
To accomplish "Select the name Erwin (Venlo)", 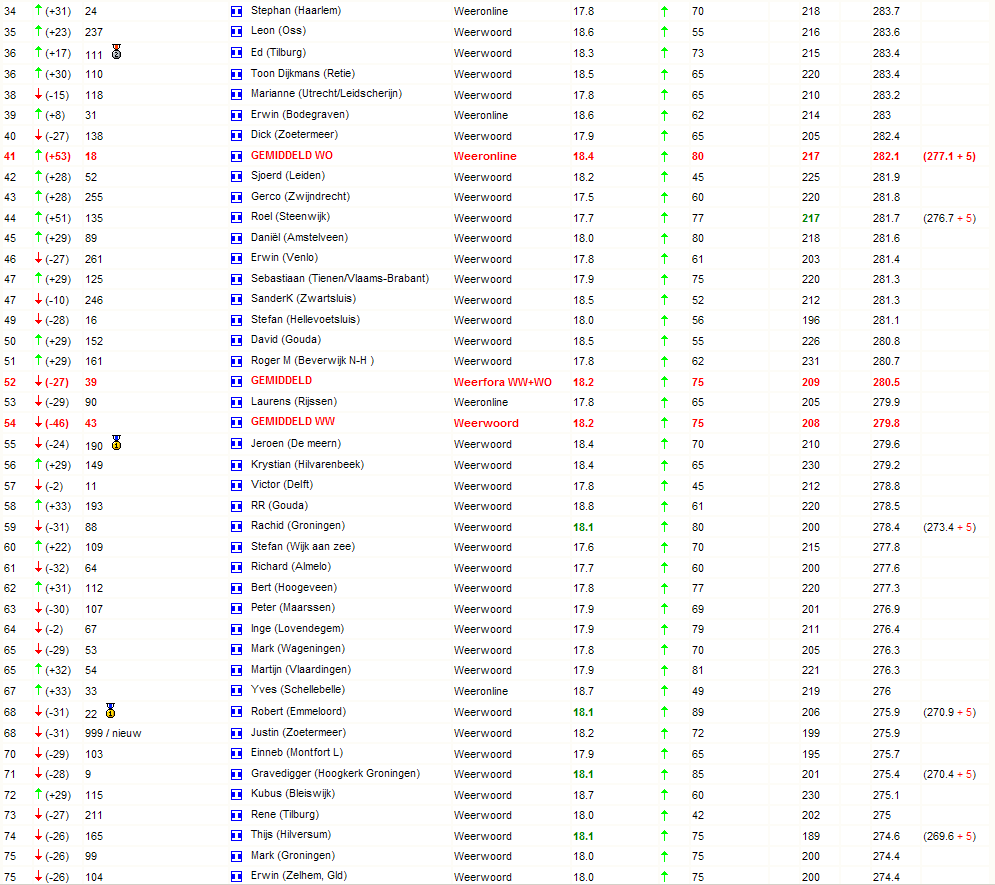I will 284,258.
